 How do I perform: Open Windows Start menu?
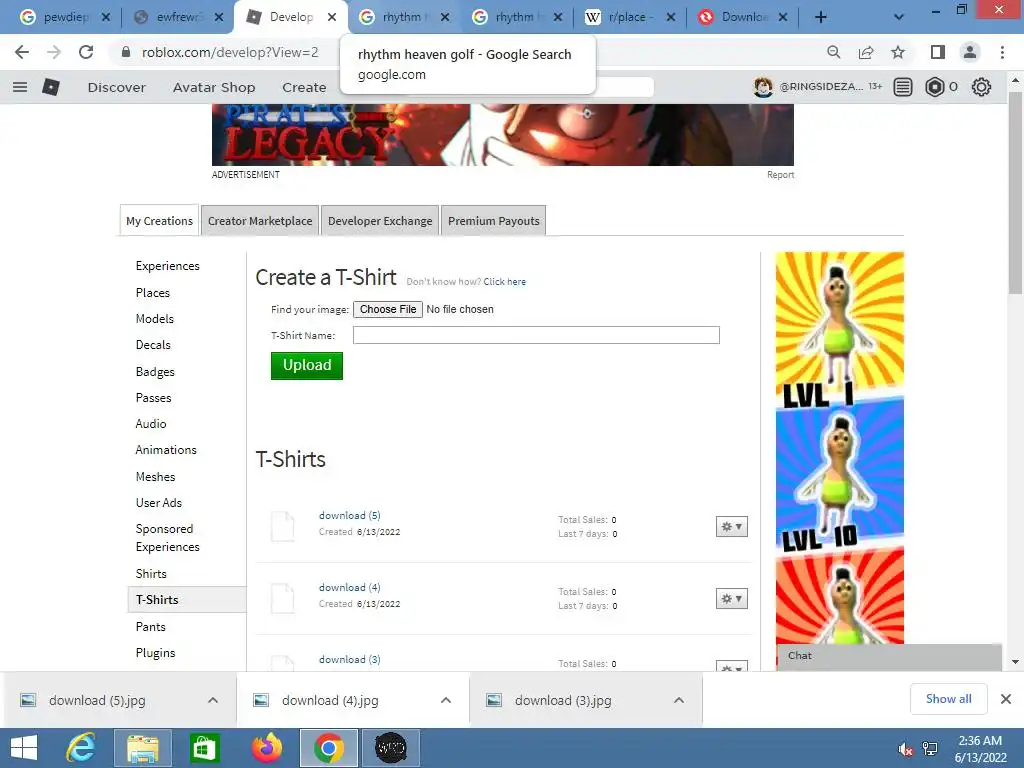tap(24, 748)
